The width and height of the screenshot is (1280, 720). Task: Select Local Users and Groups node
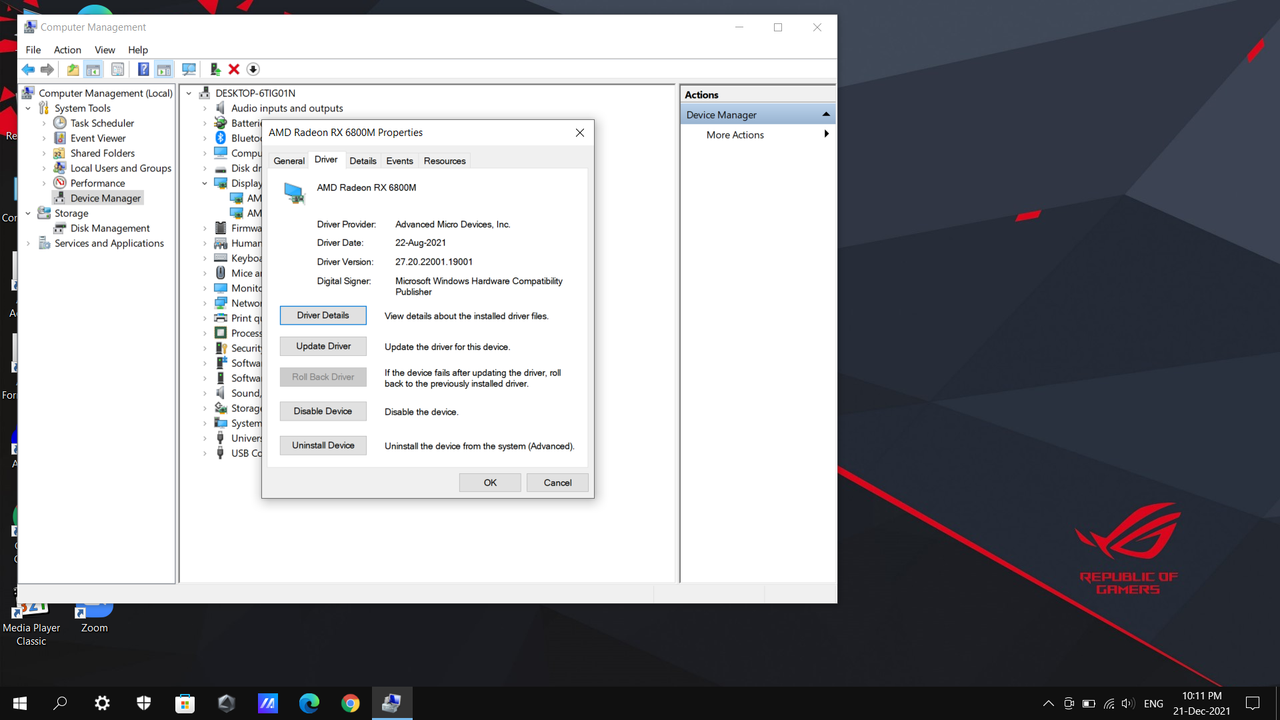click(121, 168)
